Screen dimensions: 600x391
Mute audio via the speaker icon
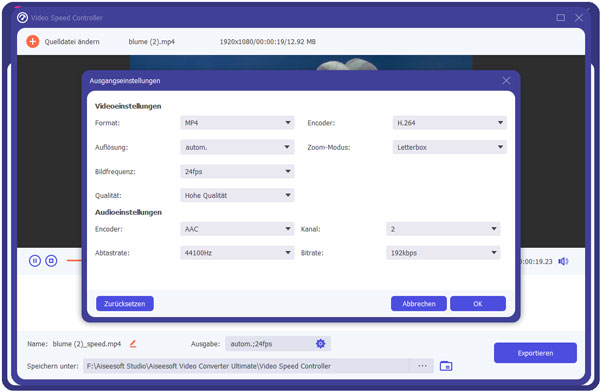(563, 261)
